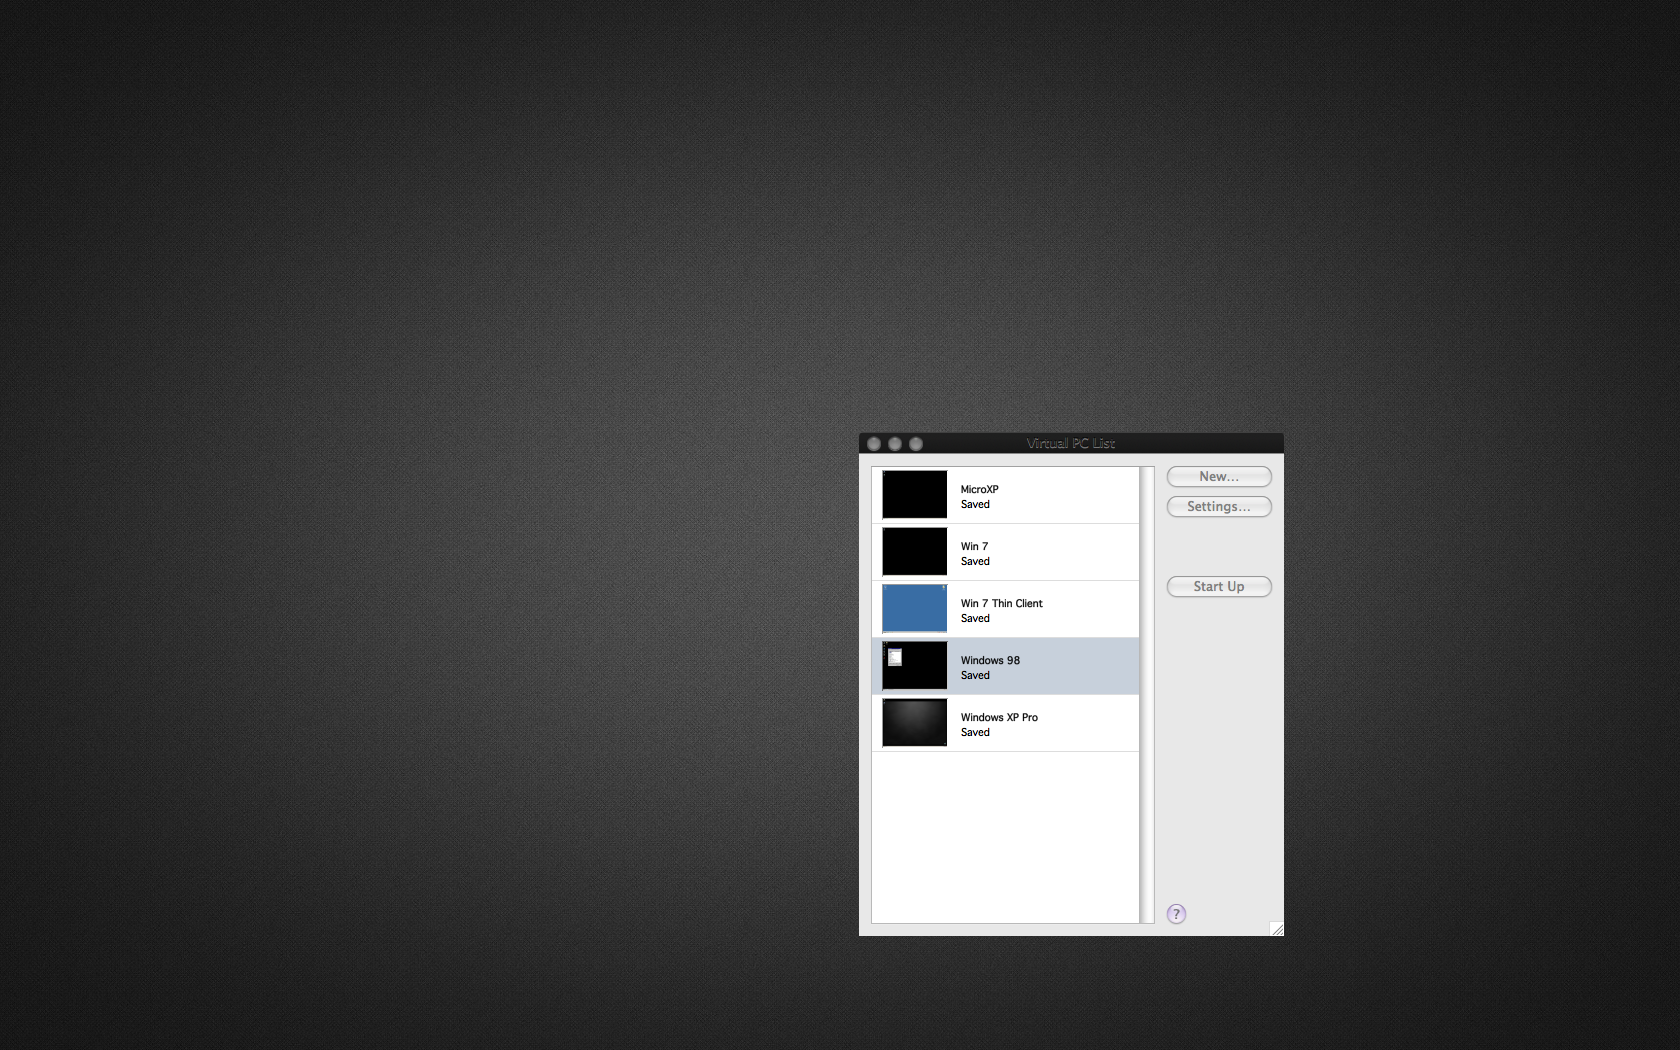Click the Saved status under MicroXP

tap(975, 504)
